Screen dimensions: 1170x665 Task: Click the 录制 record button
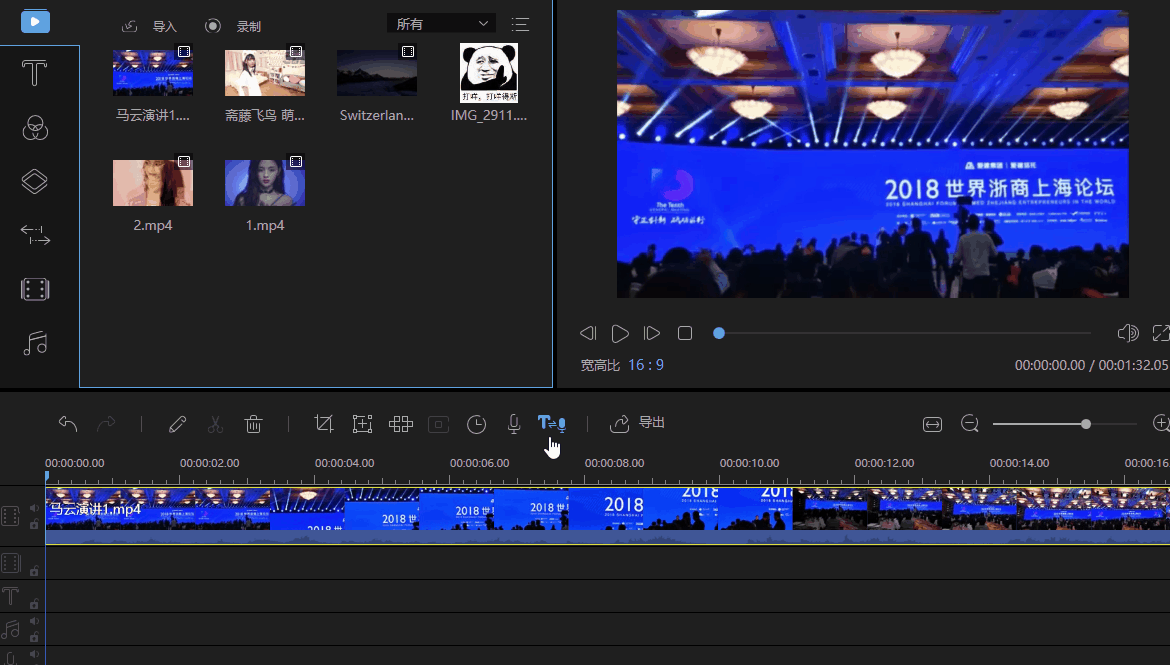click(233, 26)
